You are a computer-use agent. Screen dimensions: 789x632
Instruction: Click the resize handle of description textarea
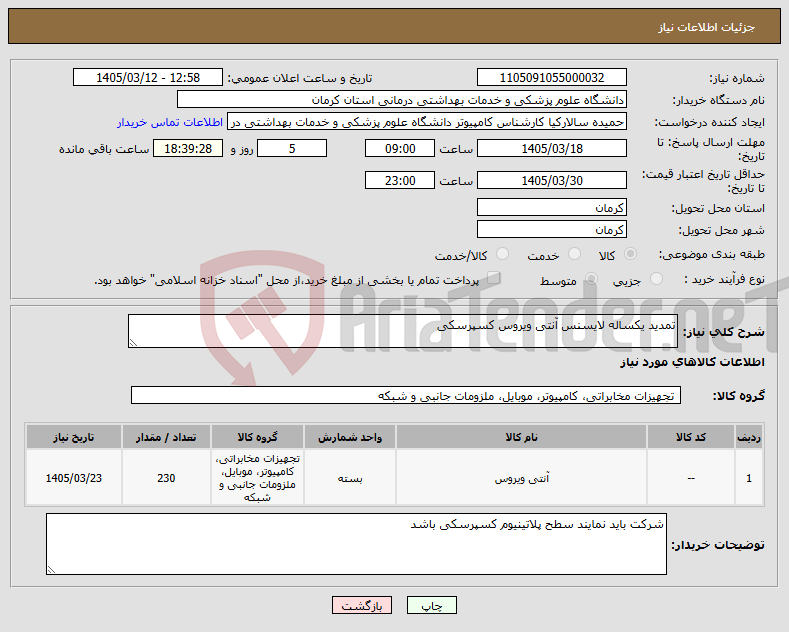(133, 343)
